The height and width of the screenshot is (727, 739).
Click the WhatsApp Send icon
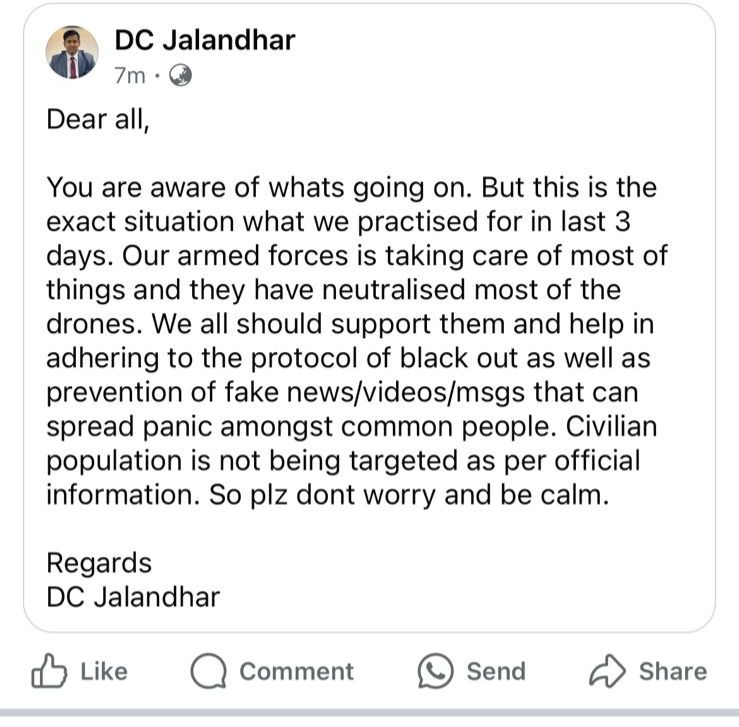point(436,671)
